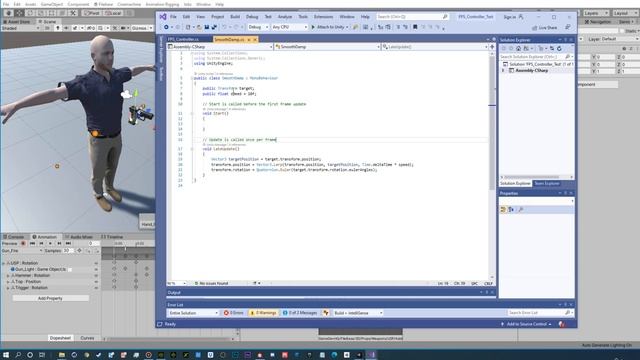Switch to FPS_Controller.cs tab
The image size is (640, 360).
point(183,39)
